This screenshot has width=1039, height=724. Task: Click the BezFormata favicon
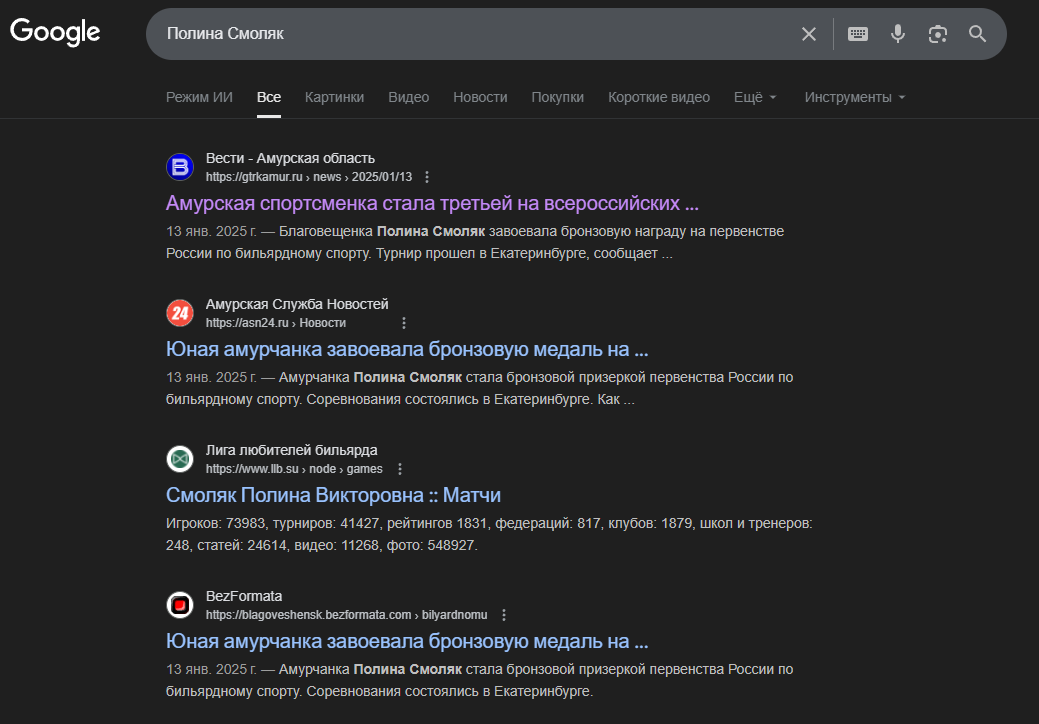pyautogui.click(x=180, y=605)
